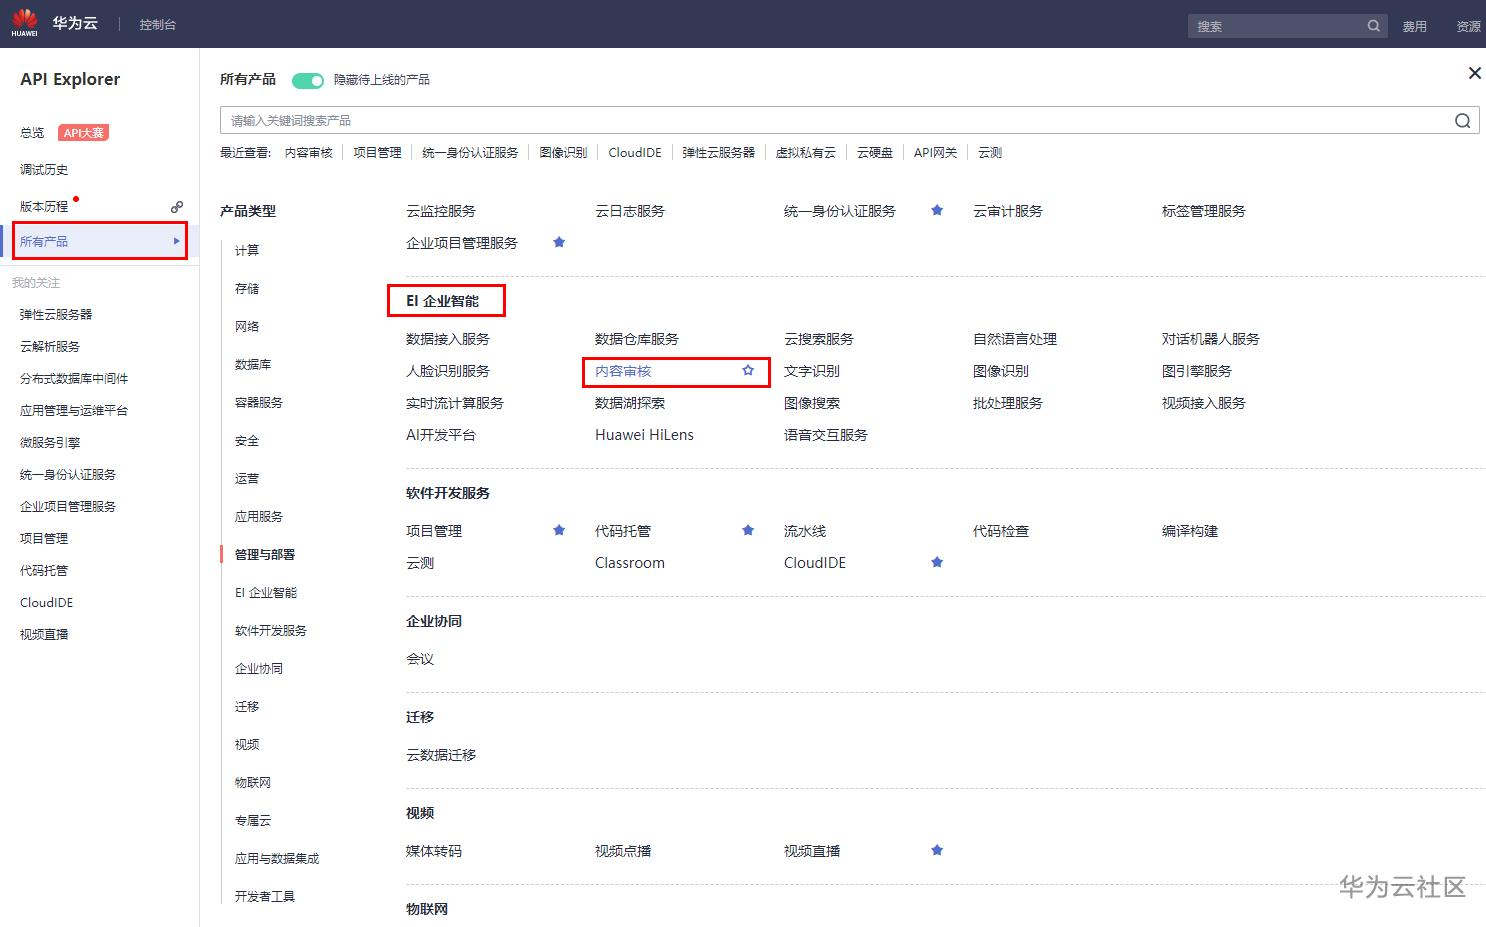
Task: Select 视频 product type
Action: [x=247, y=744]
